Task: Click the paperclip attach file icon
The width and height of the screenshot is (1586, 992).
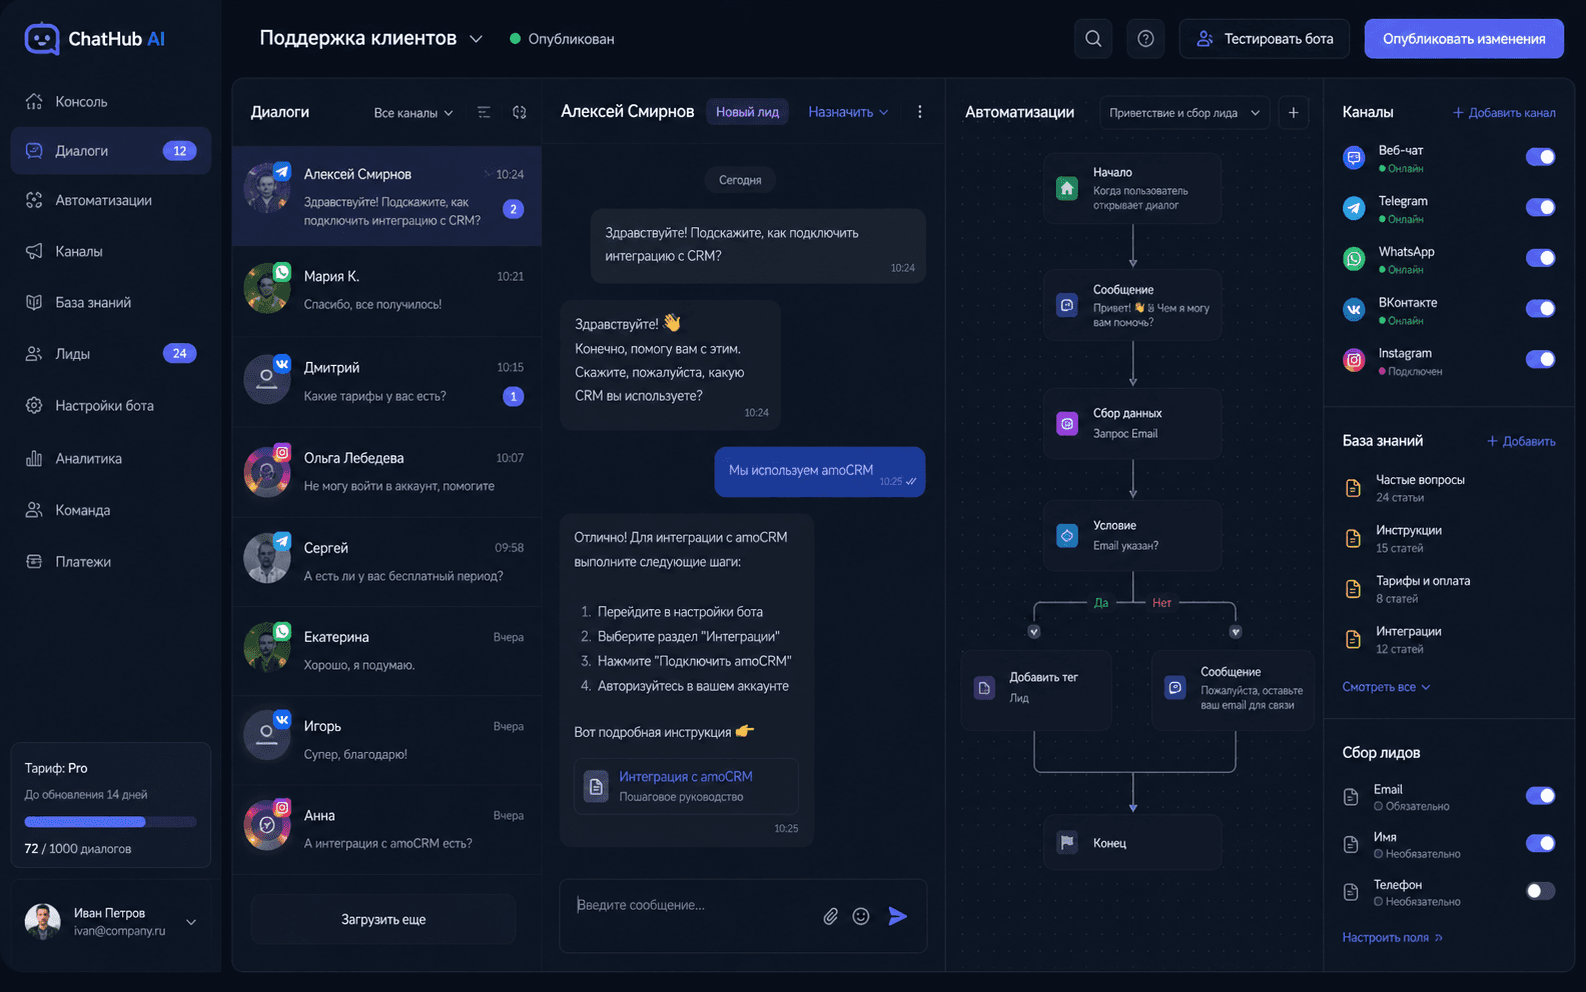Action: [x=830, y=916]
